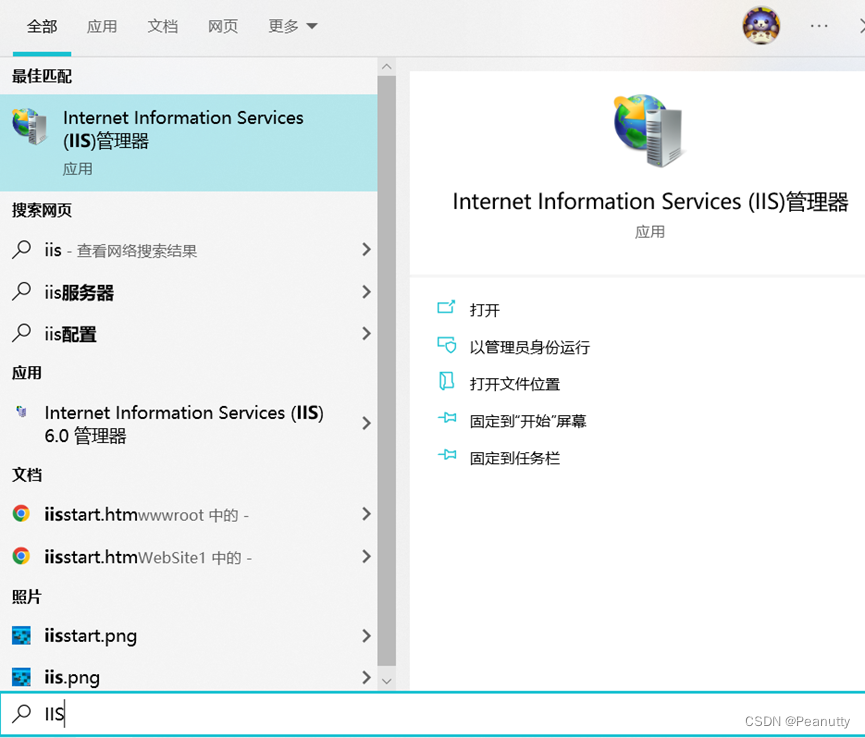Viewport: 865px width, 738px height.
Task: Select the iis配置 web suggestion
Action: click(189, 334)
